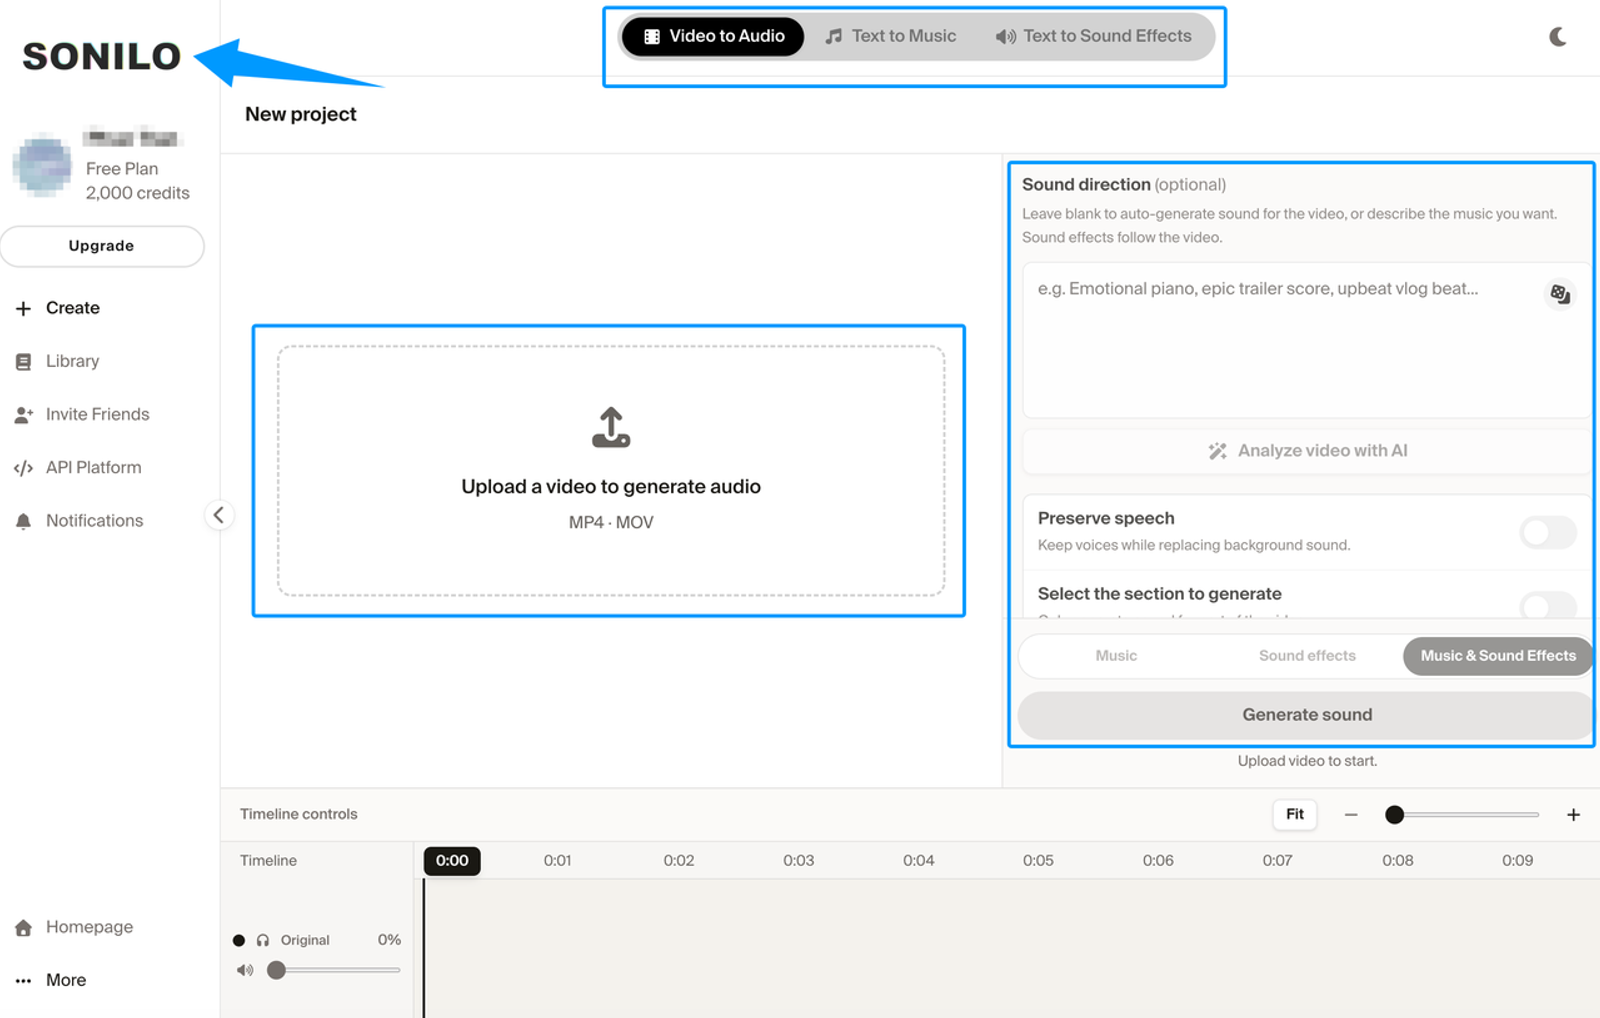
Task: Click the Original track volume slider
Action: coord(334,970)
